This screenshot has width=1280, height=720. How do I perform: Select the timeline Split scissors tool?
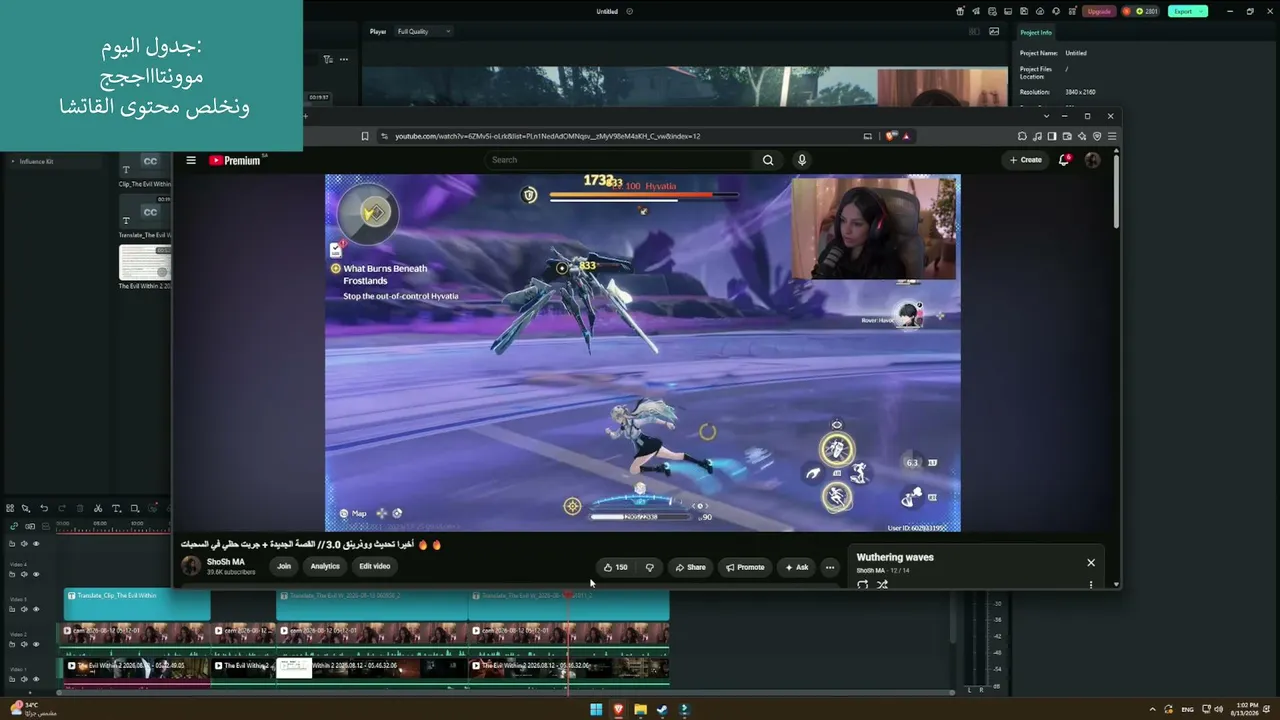coord(98,508)
